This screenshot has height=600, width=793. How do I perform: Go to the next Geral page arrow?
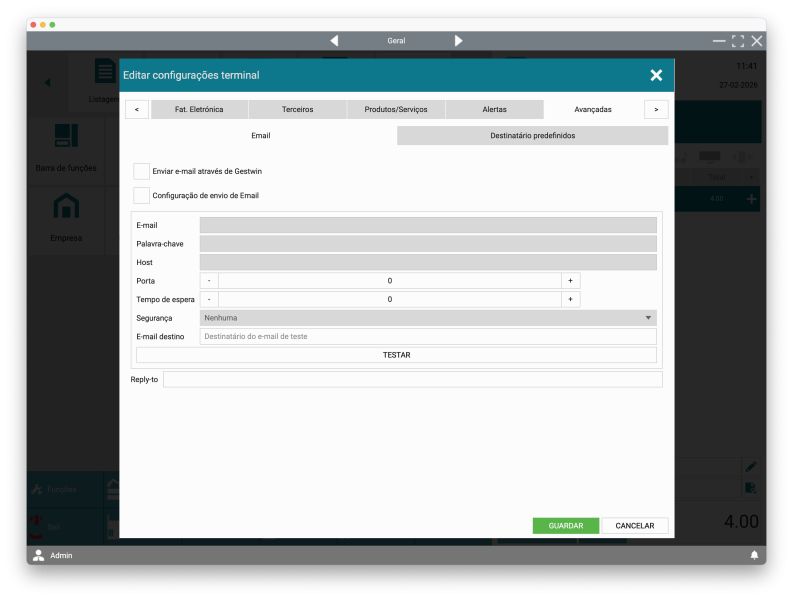(458, 41)
